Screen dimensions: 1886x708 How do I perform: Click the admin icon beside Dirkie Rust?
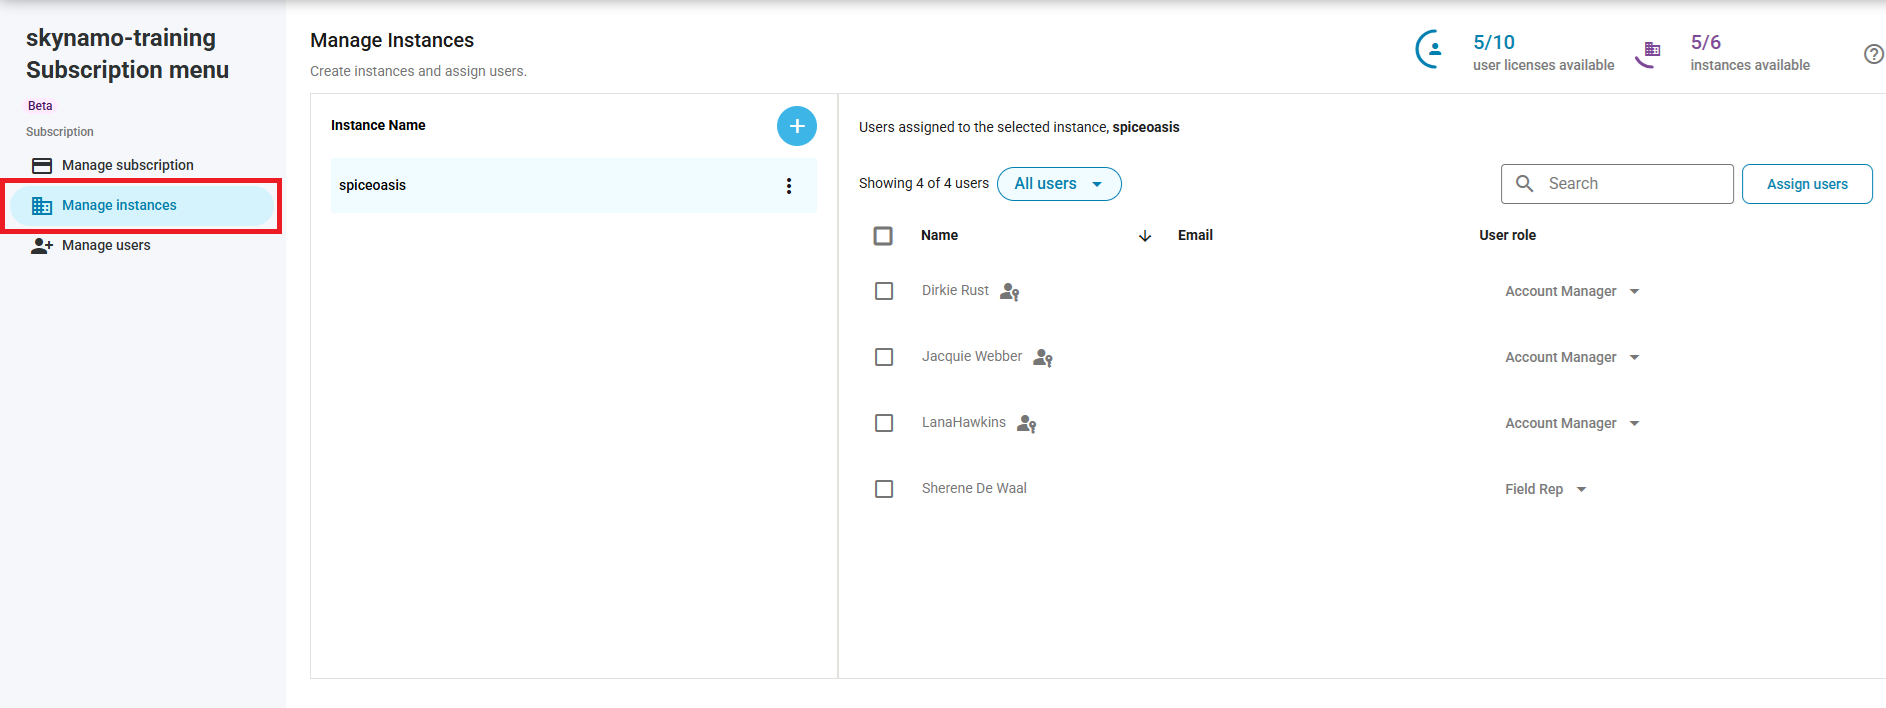click(x=1010, y=292)
